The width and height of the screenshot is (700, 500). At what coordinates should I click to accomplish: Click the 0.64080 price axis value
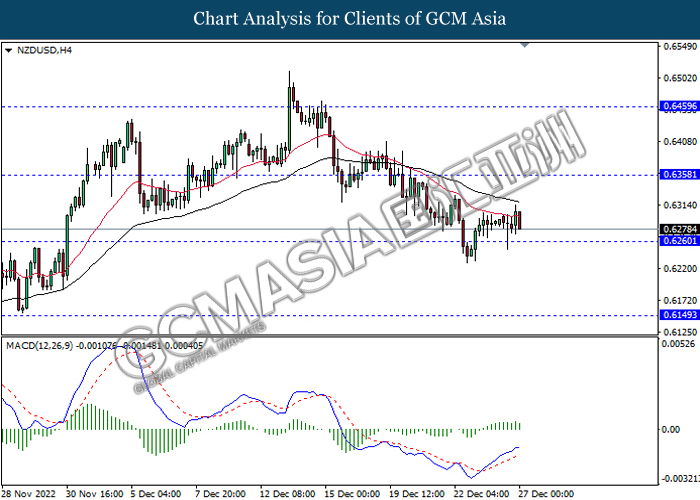[680, 142]
